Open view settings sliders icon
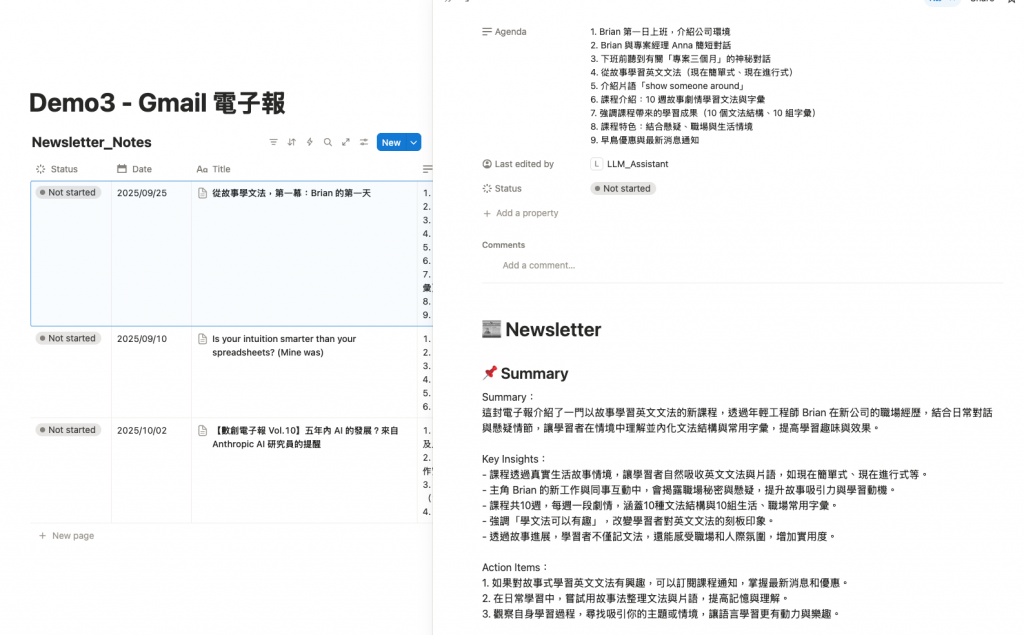The width and height of the screenshot is (1024, 635). pos(364,142)
